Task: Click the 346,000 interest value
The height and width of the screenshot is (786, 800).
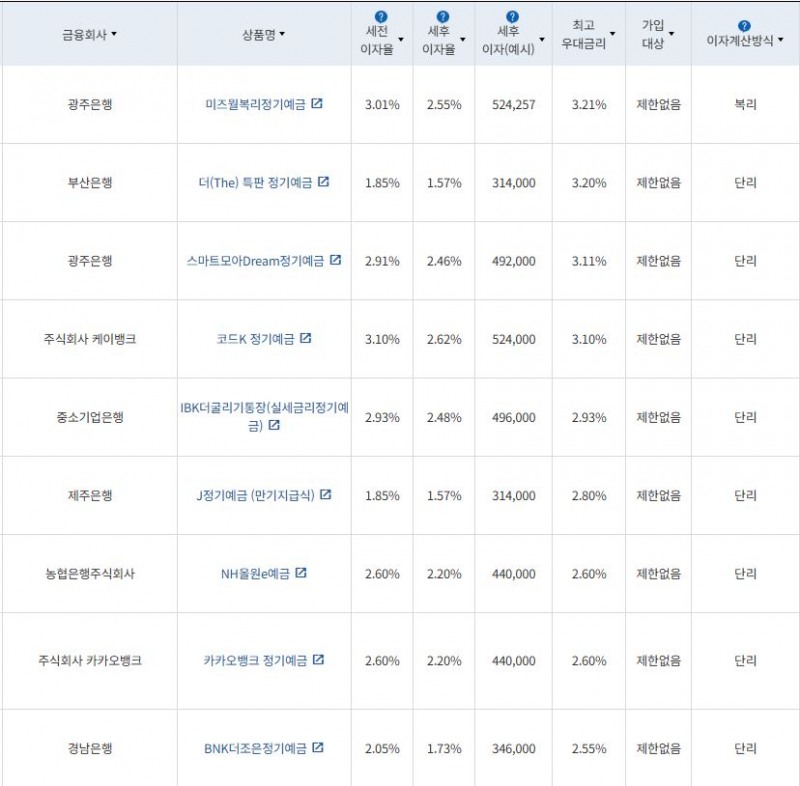Action: [513, 748]
